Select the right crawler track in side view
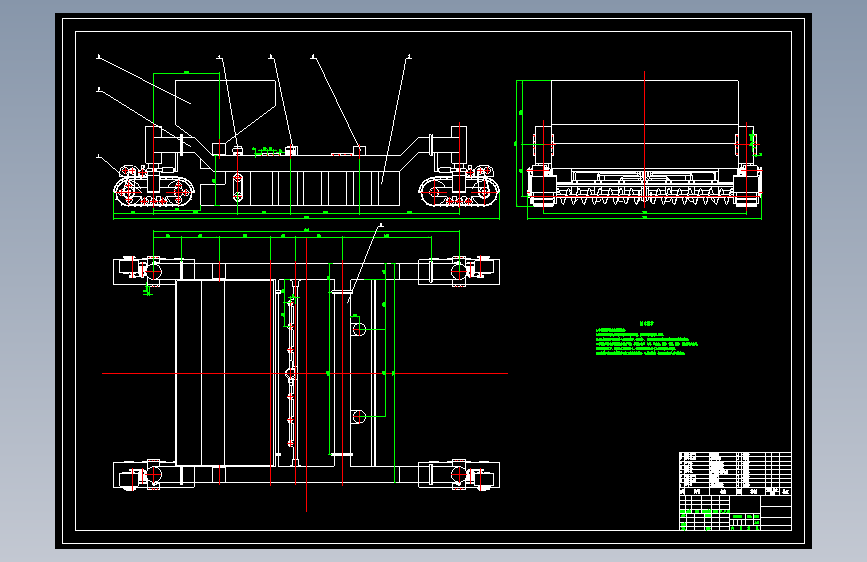Viewport: 867px width, 562px height. (459, 191)
